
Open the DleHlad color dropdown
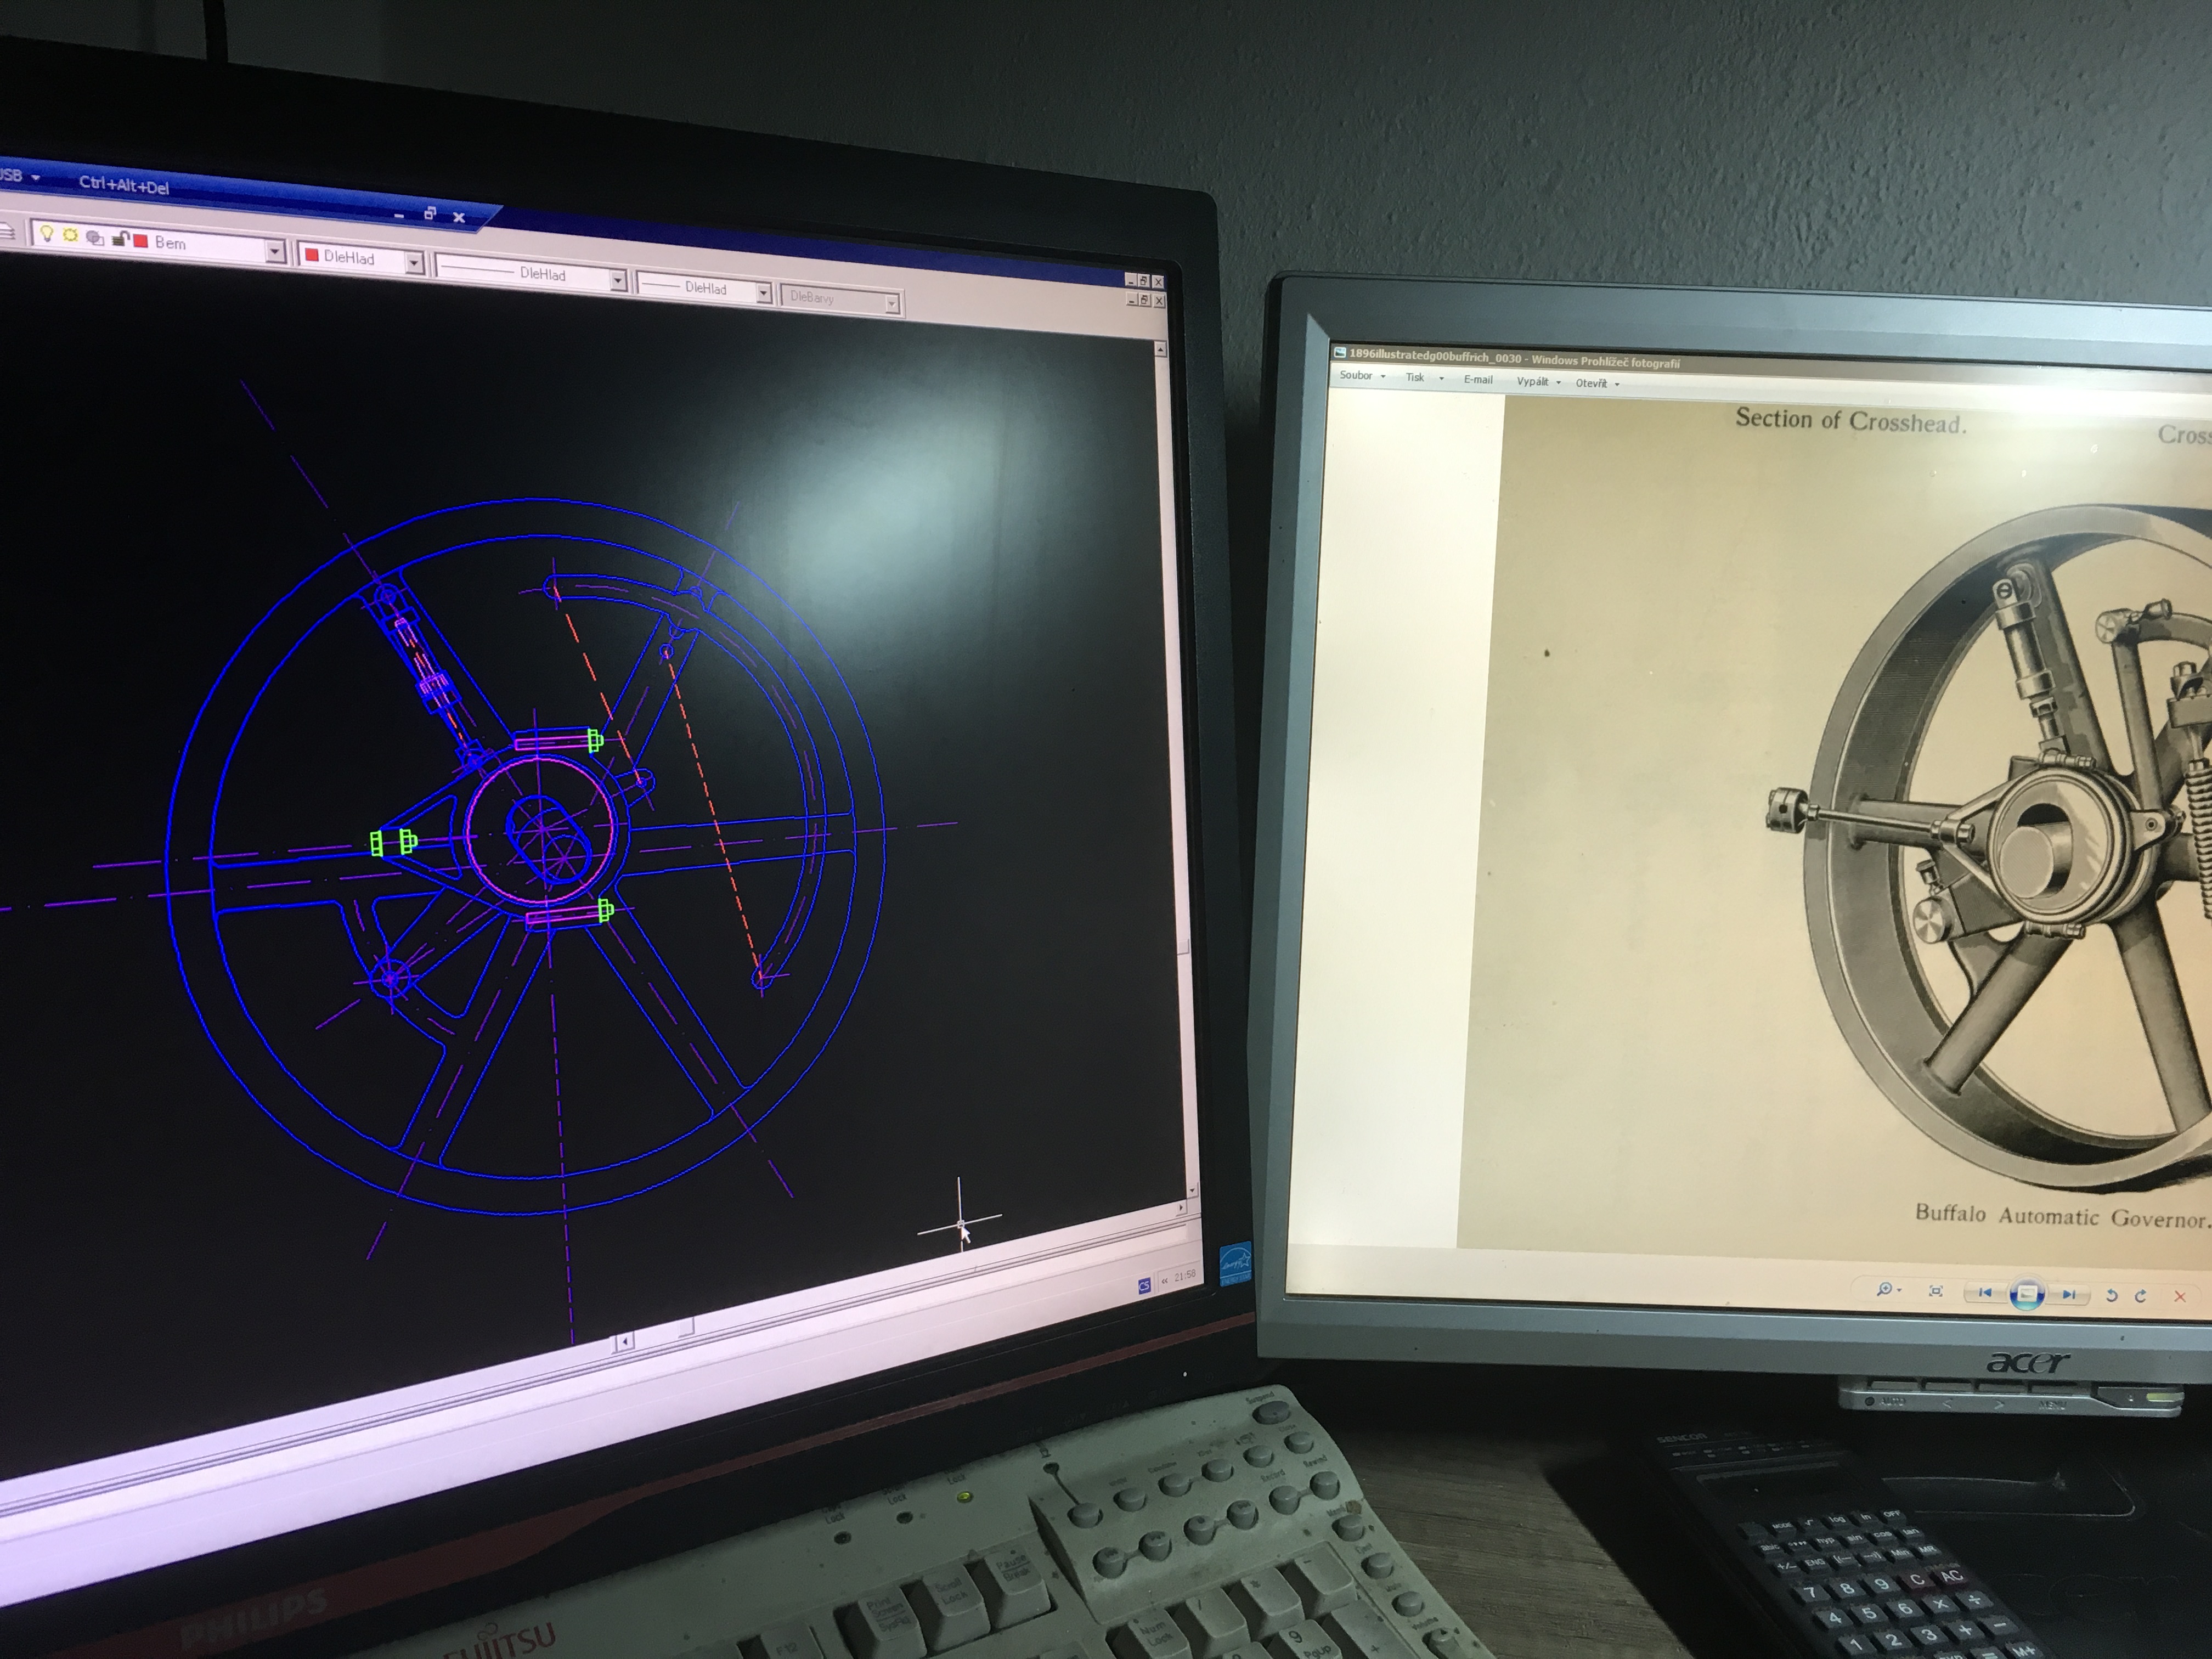tap(414, 262)
